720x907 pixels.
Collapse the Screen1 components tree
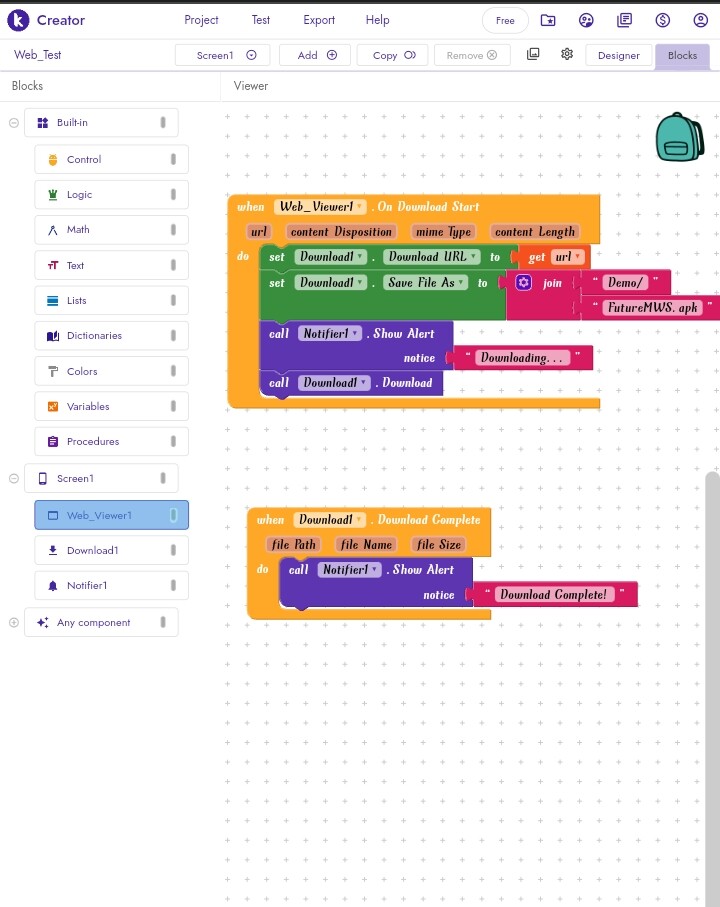[x=14, y=478]
